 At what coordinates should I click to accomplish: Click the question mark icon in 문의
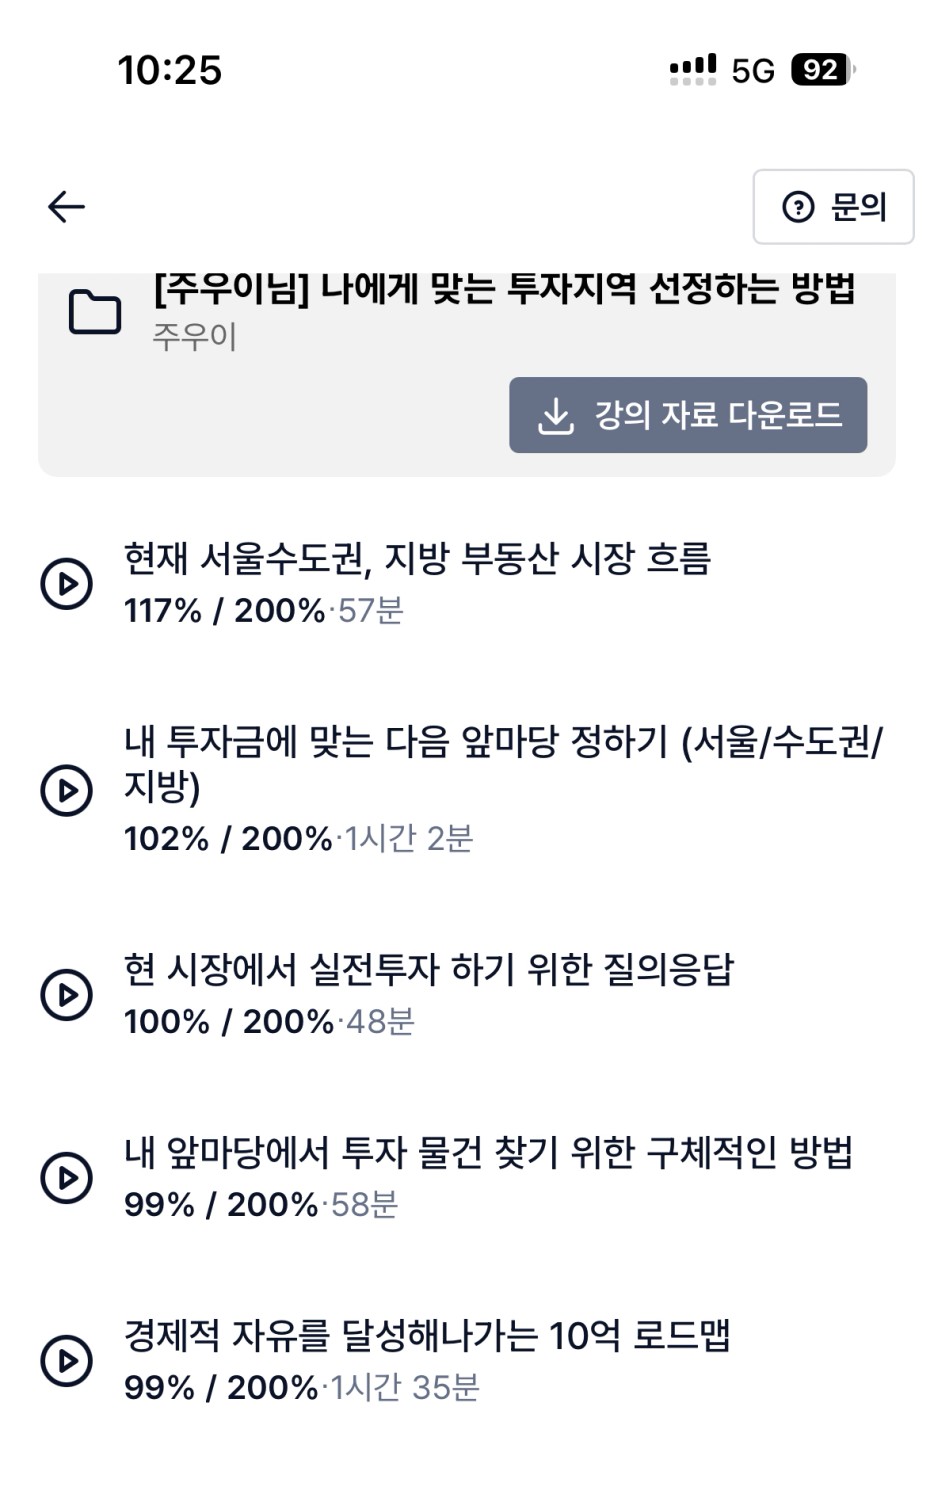pyautogui.click(x=798, y=207)
